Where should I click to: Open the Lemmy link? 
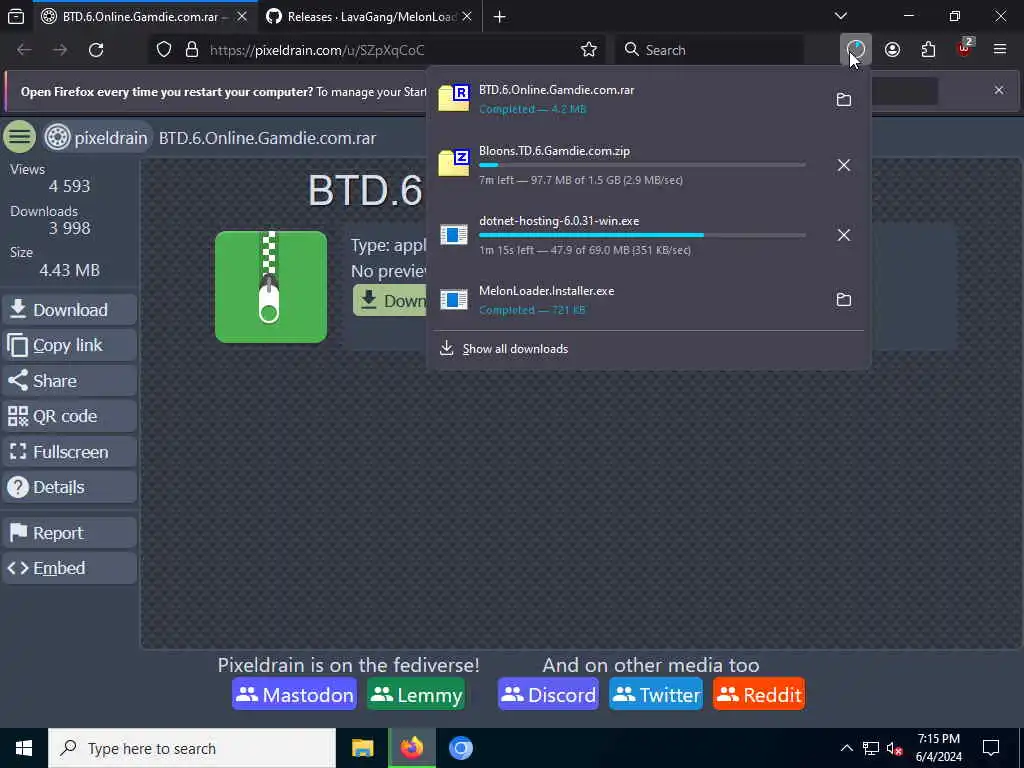point(416,694)
